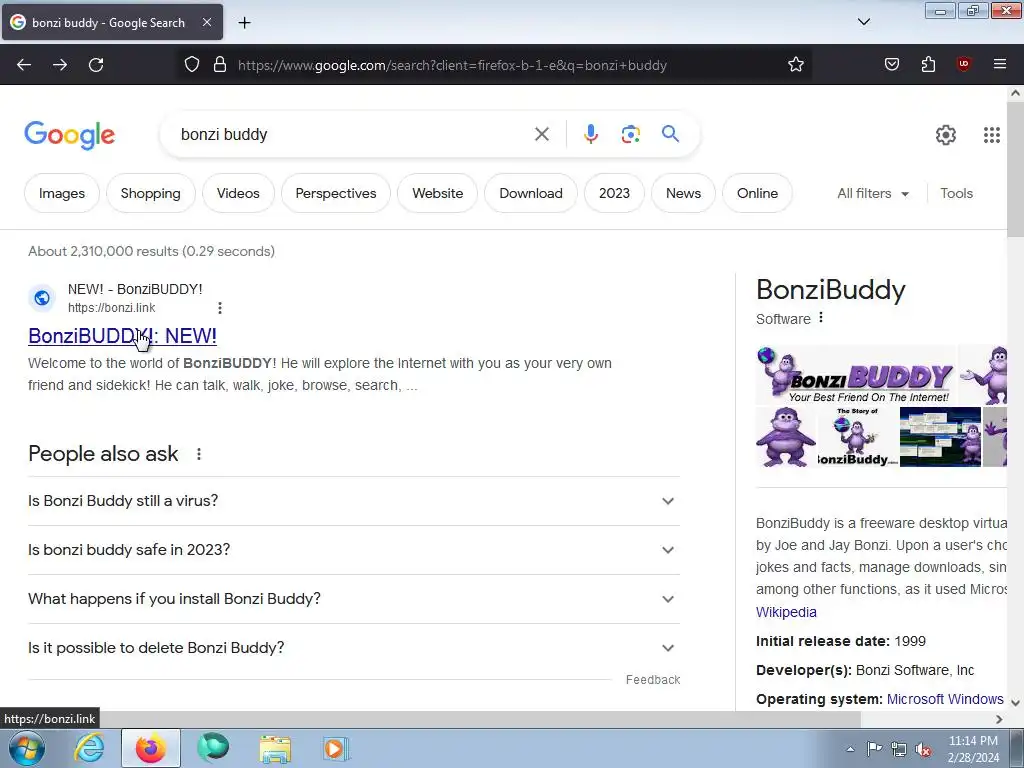Select the Website filter chip
The image size is (1024, 768).
[438, 193]
